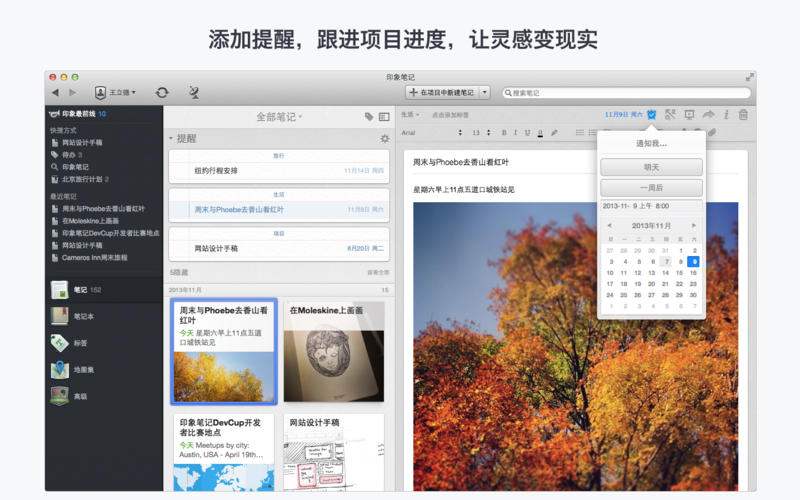800x500 pixels.
Task: Toggle bold text formatting
Action: (x=503, y=132)
